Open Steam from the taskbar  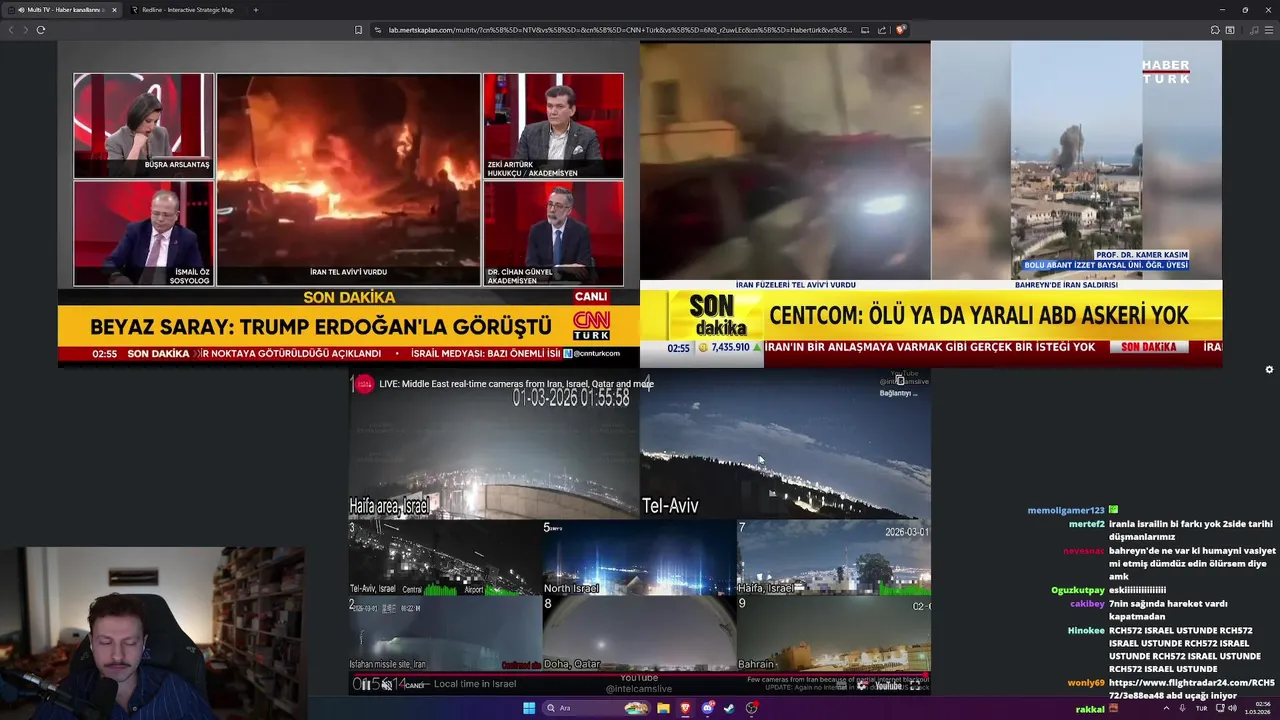pos(729,708)
